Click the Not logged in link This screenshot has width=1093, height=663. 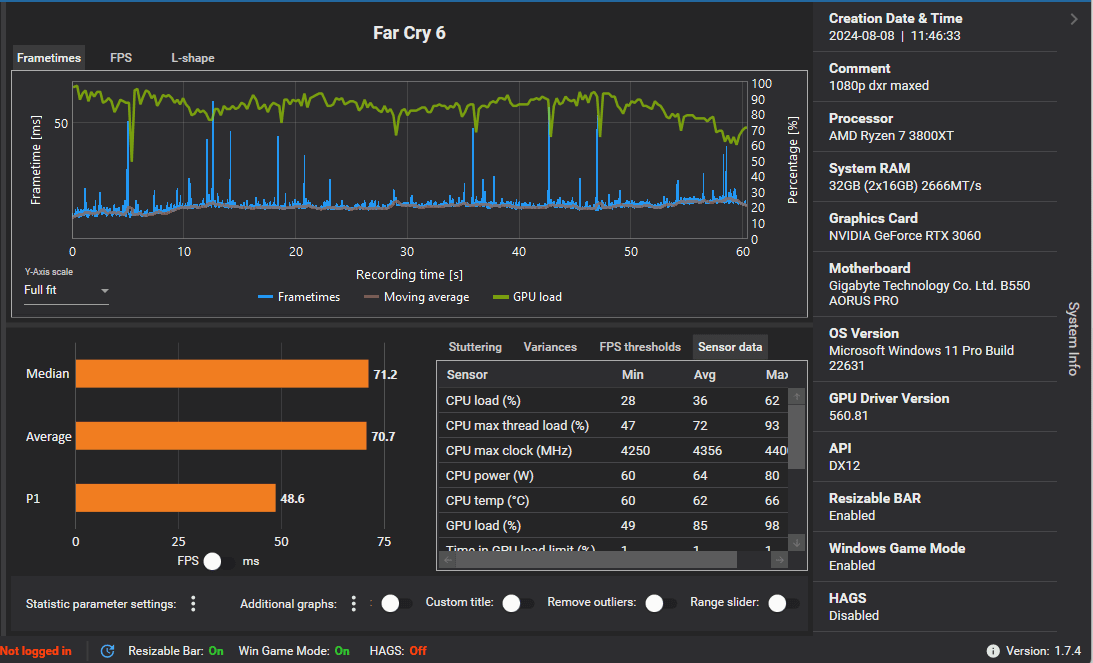(36, 651)
